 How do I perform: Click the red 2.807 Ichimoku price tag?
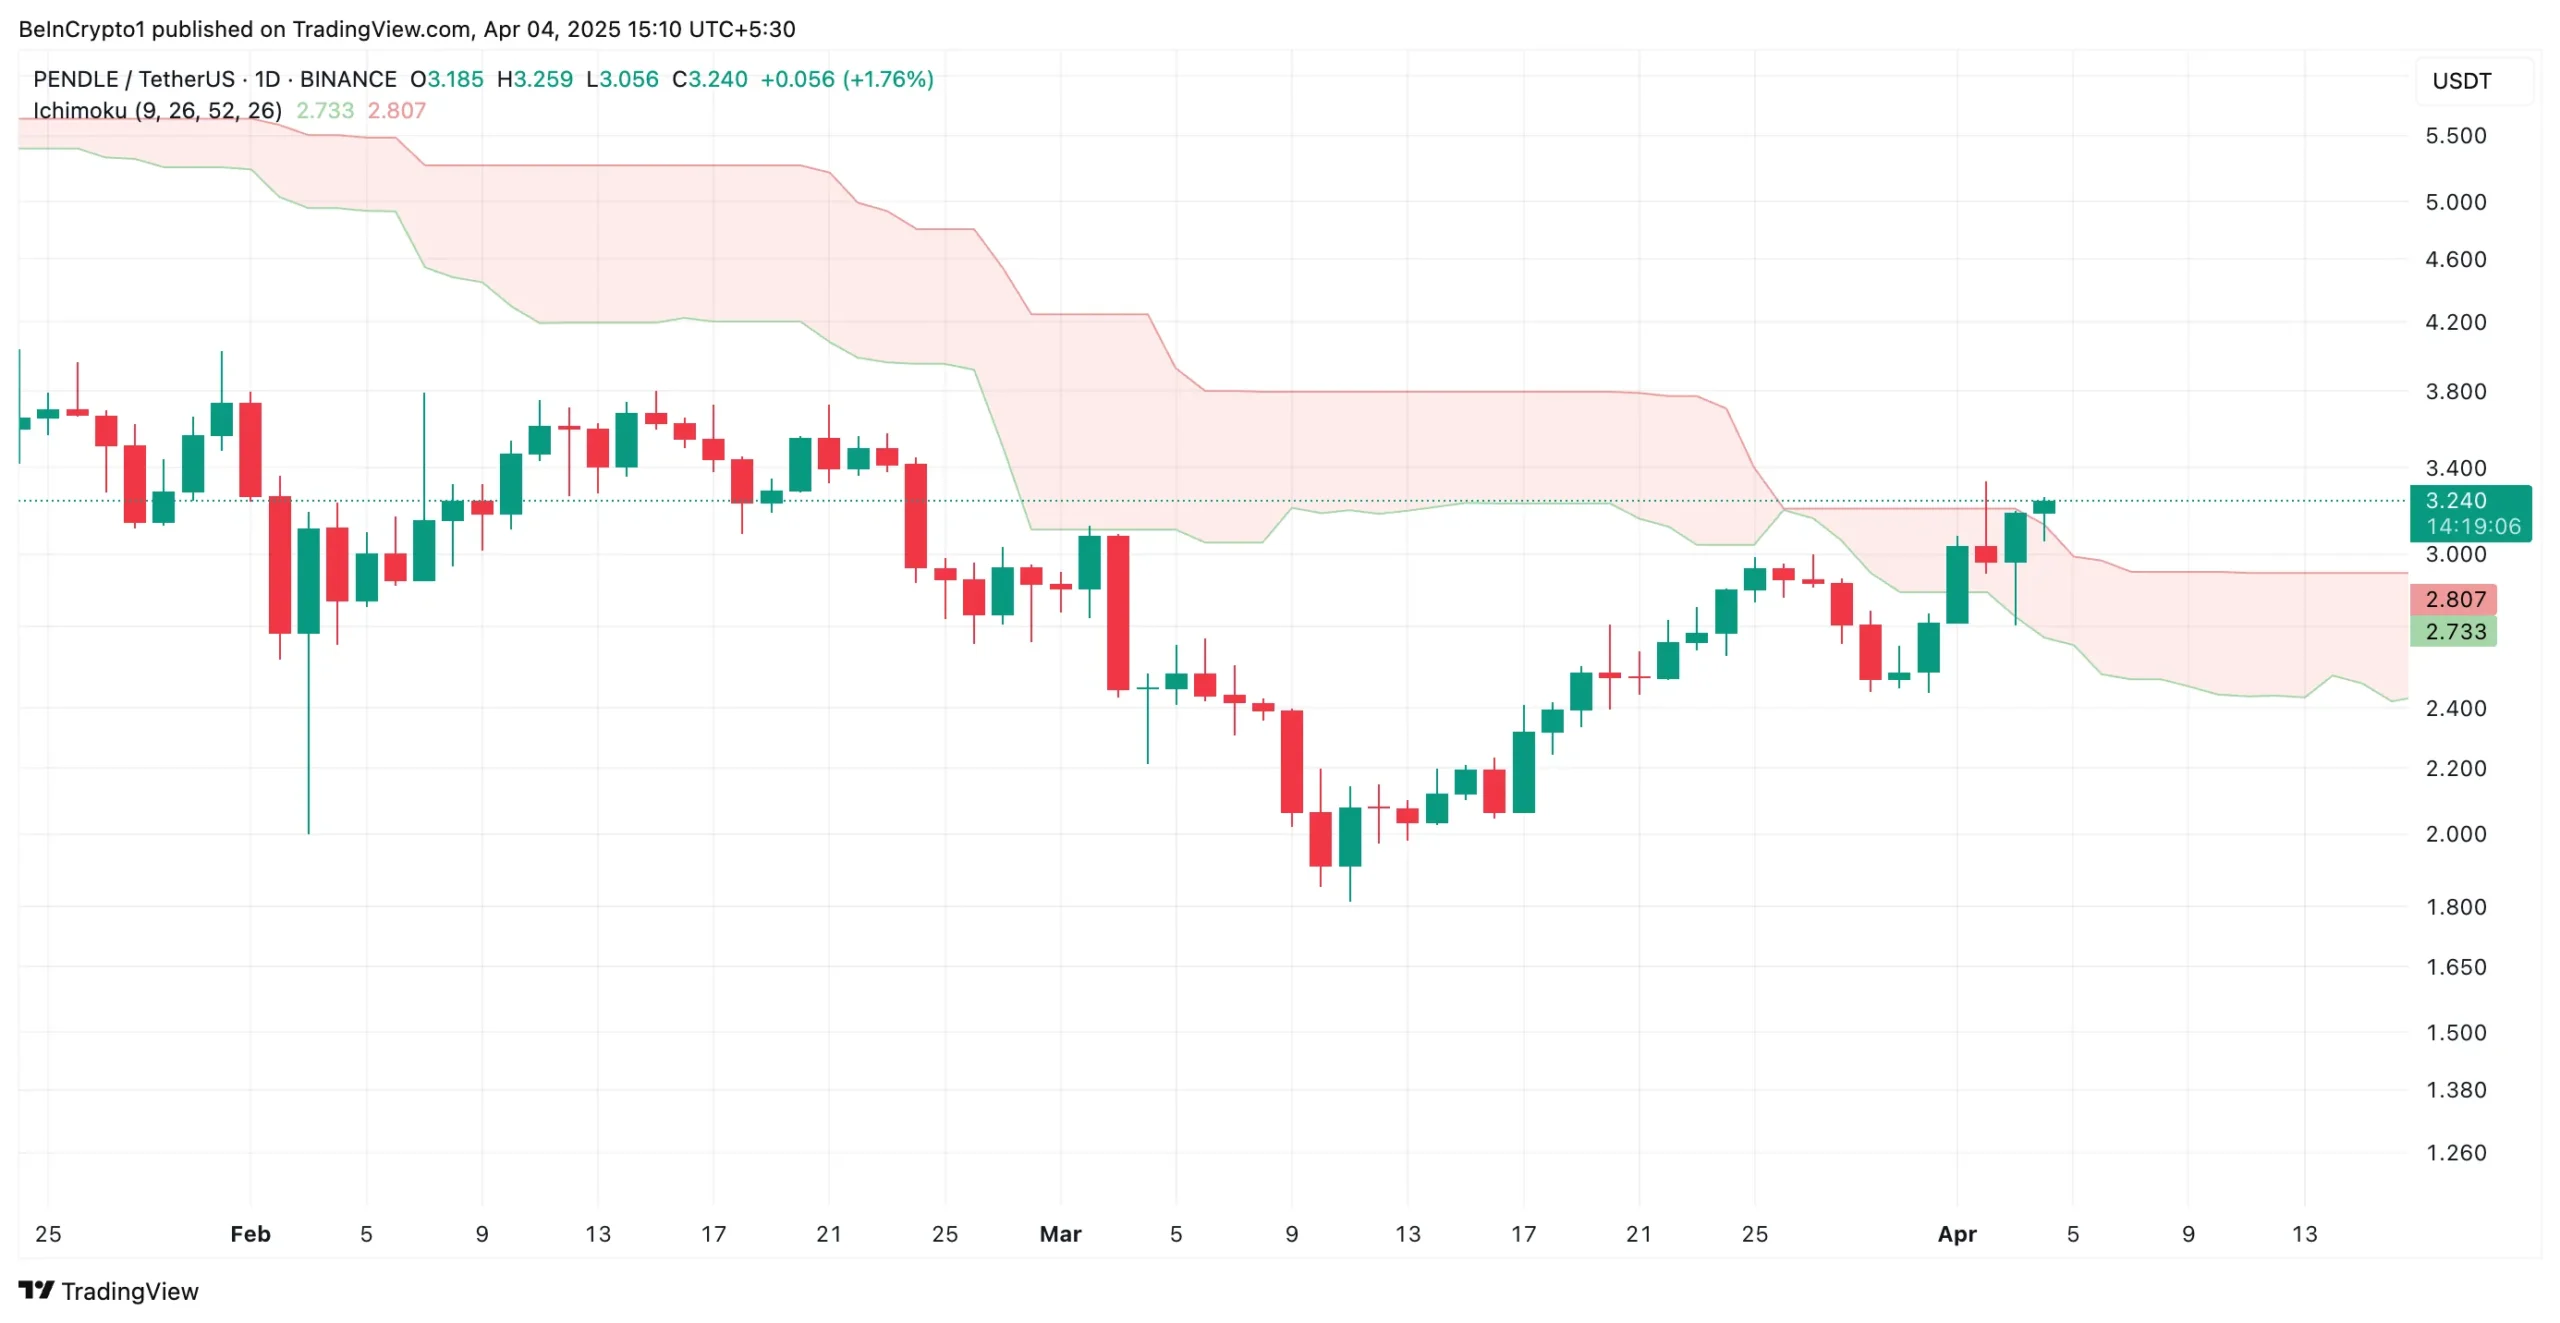2453,599
